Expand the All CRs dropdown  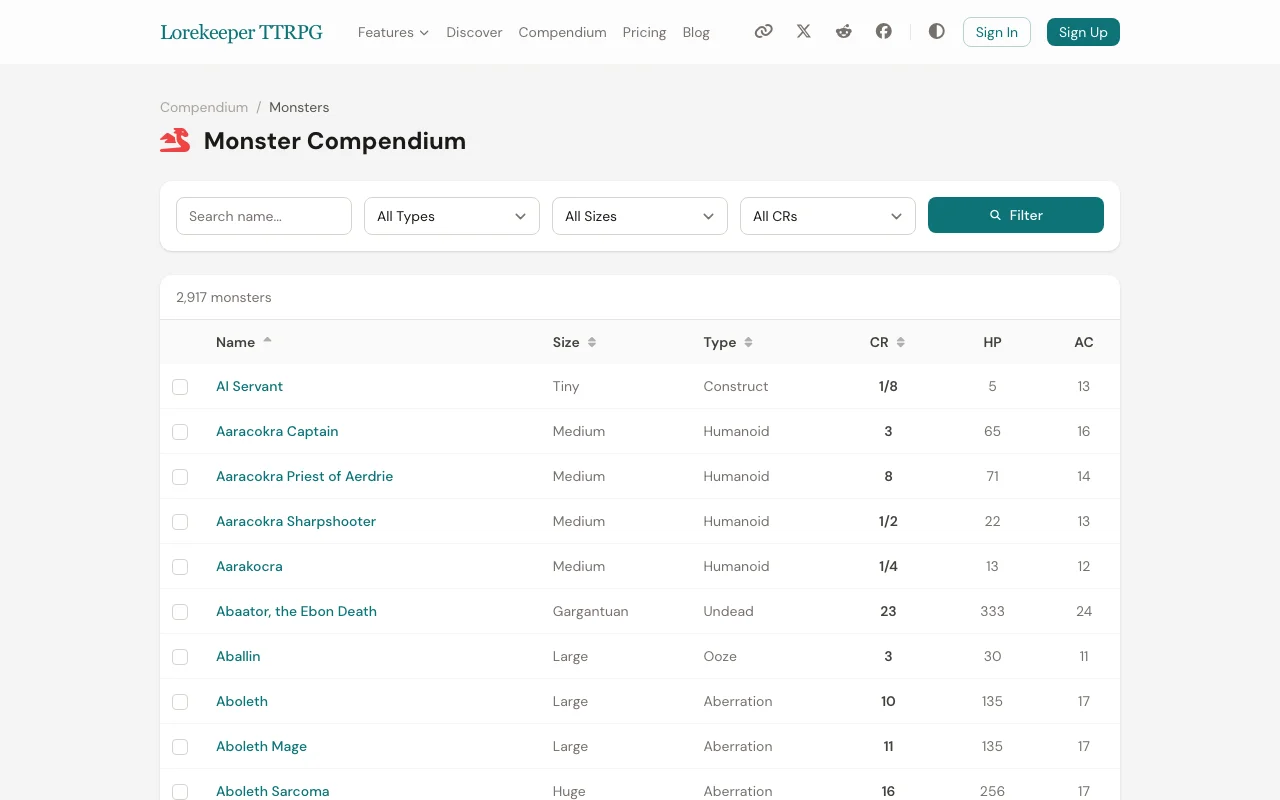click(828, 216)
